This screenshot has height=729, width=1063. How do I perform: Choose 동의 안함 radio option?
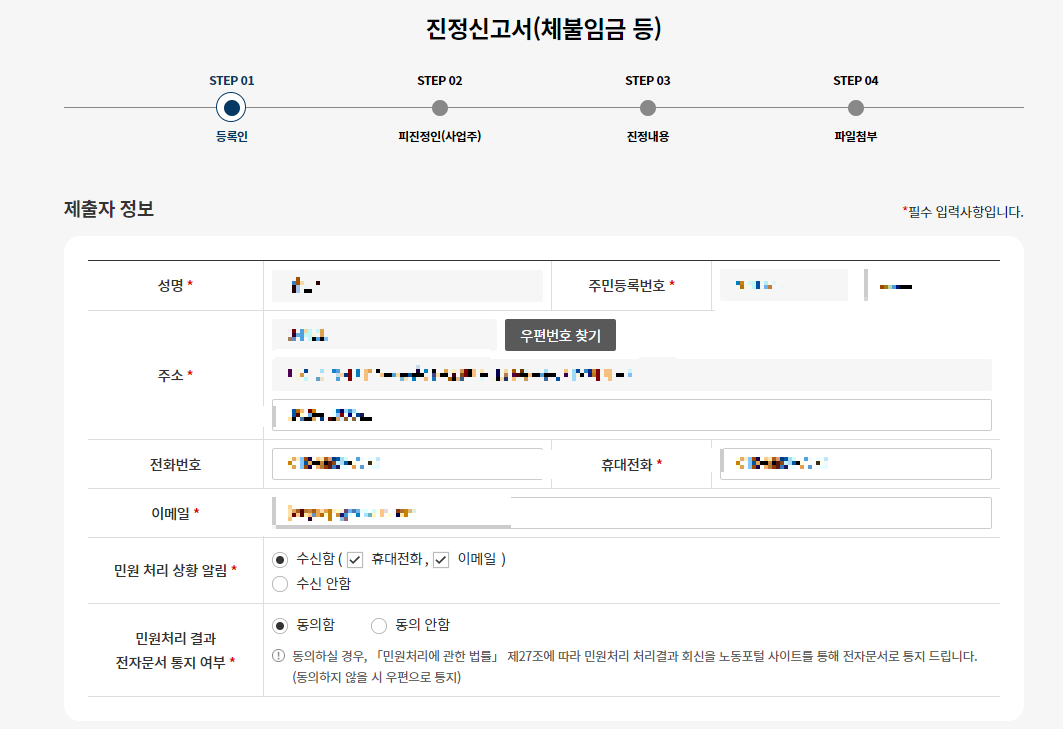coord(379,625)
